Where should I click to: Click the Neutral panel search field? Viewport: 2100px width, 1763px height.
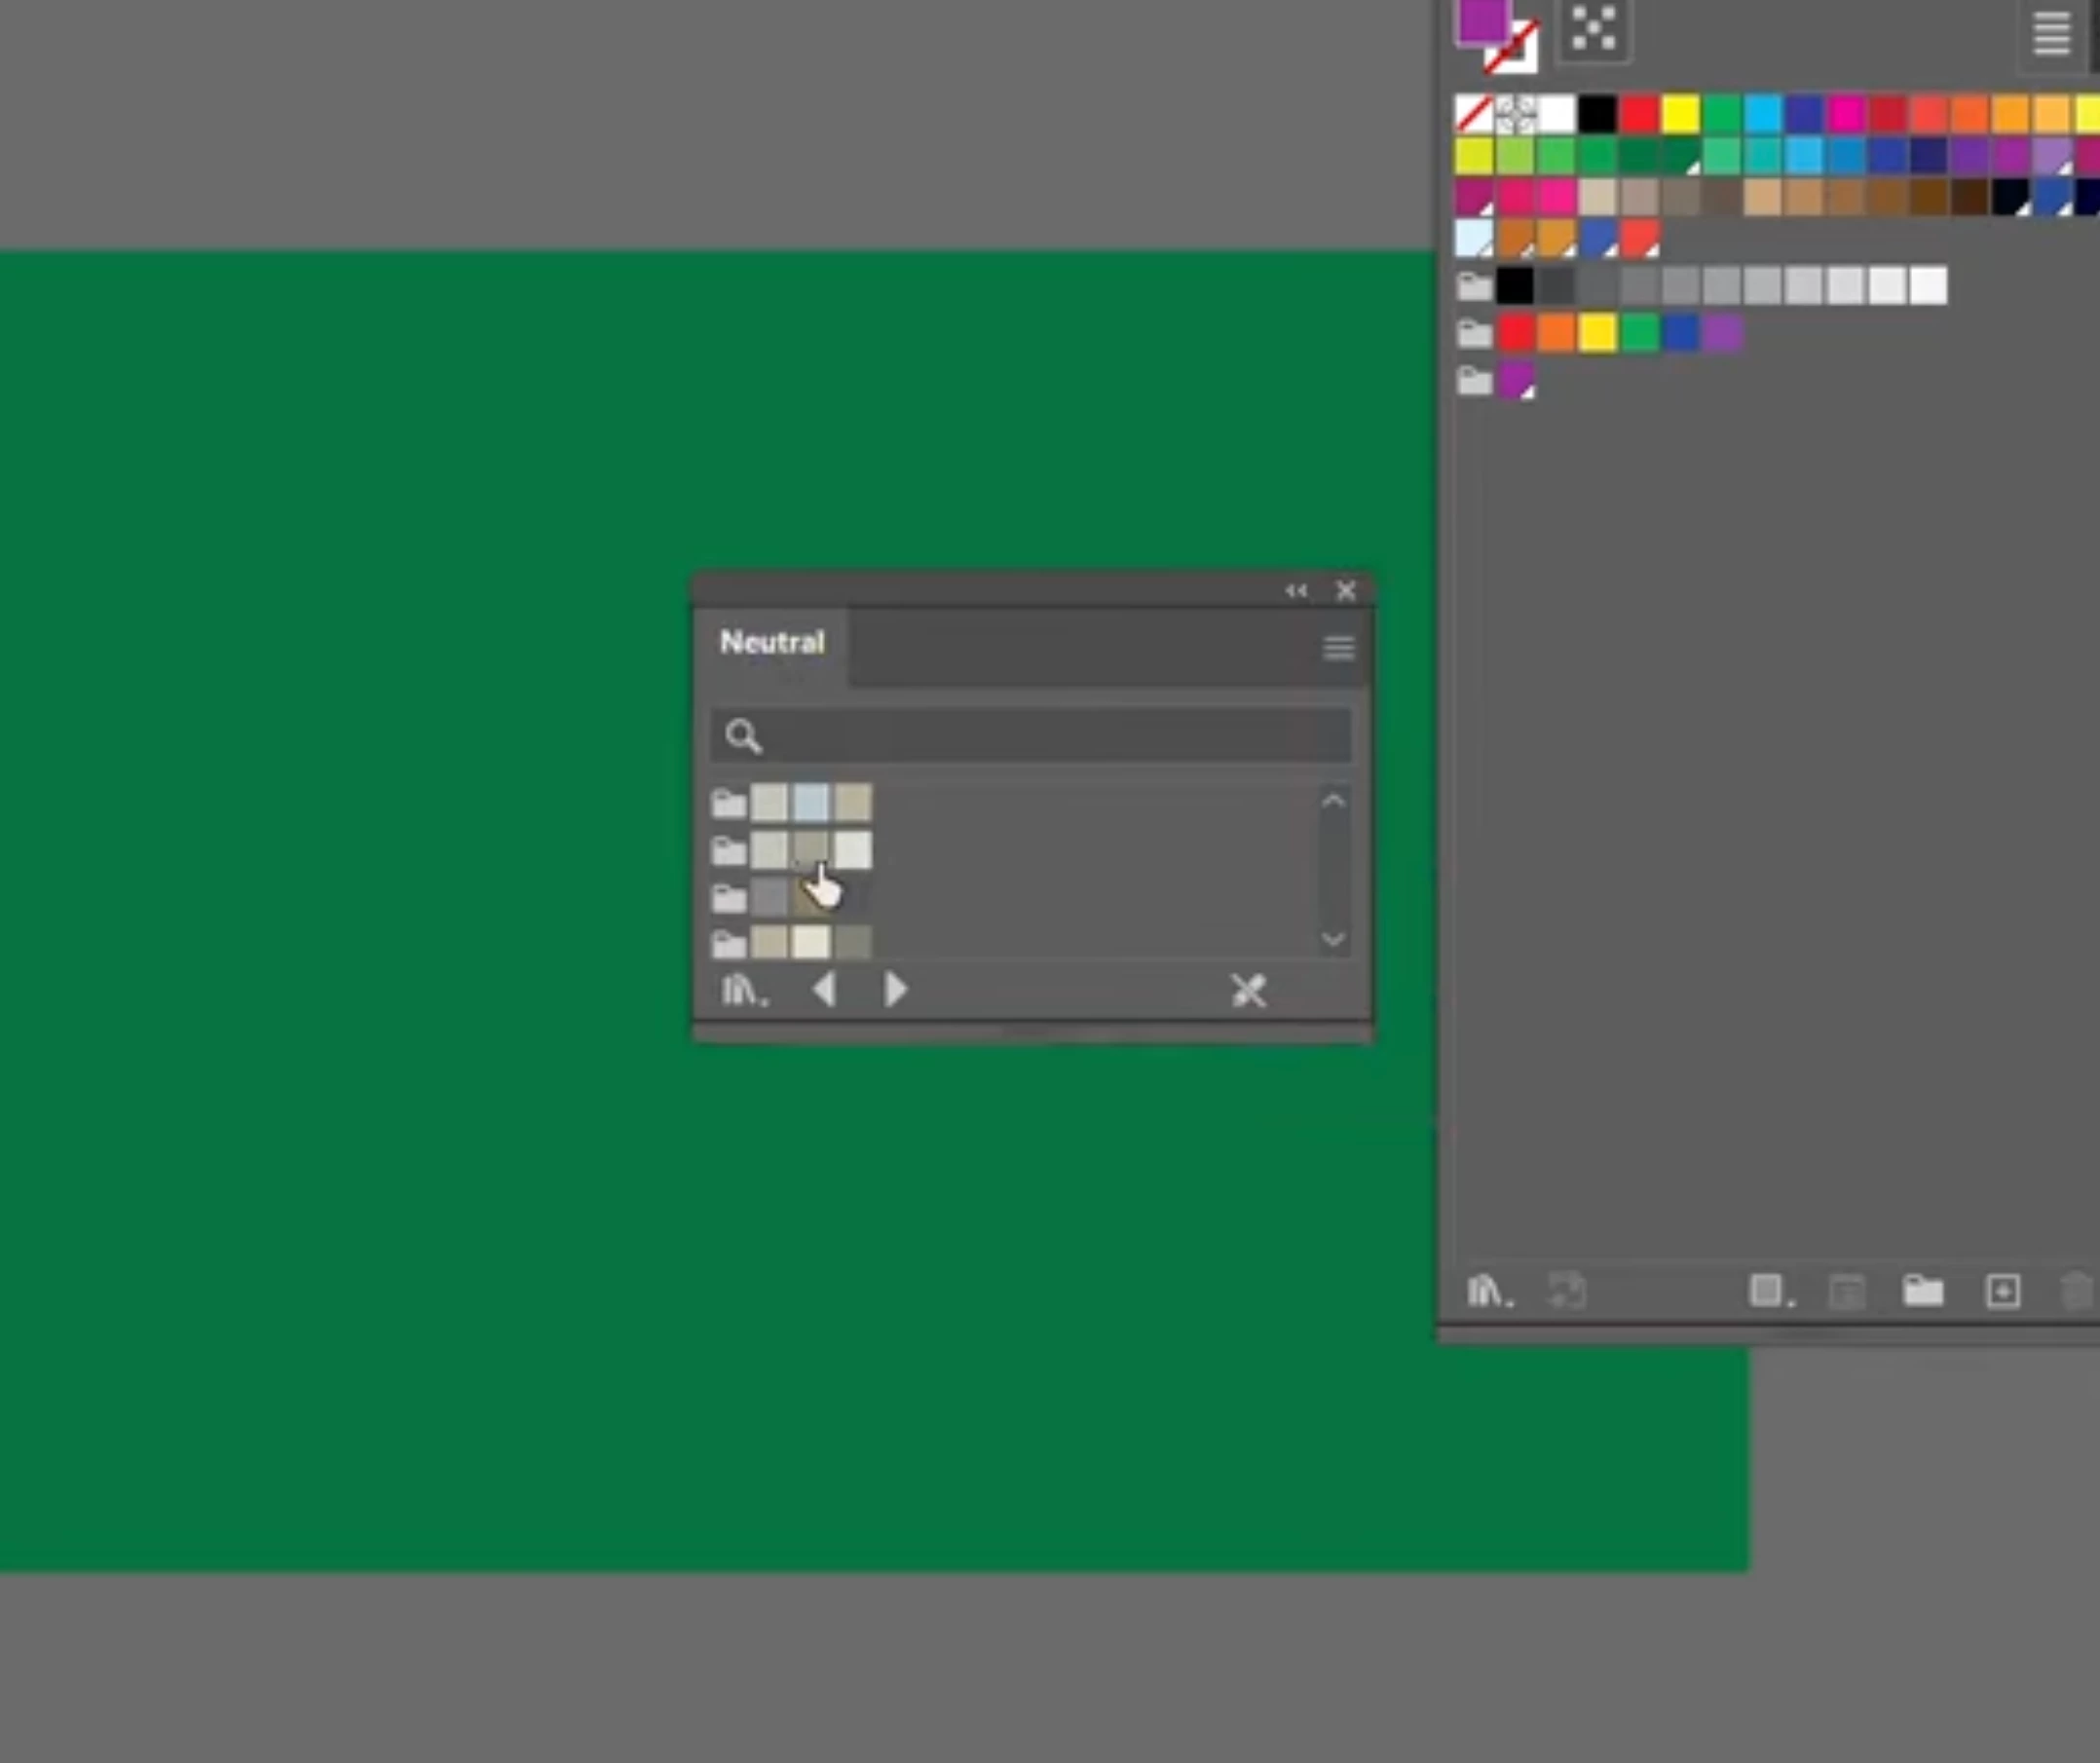[x=1031, y=736]
